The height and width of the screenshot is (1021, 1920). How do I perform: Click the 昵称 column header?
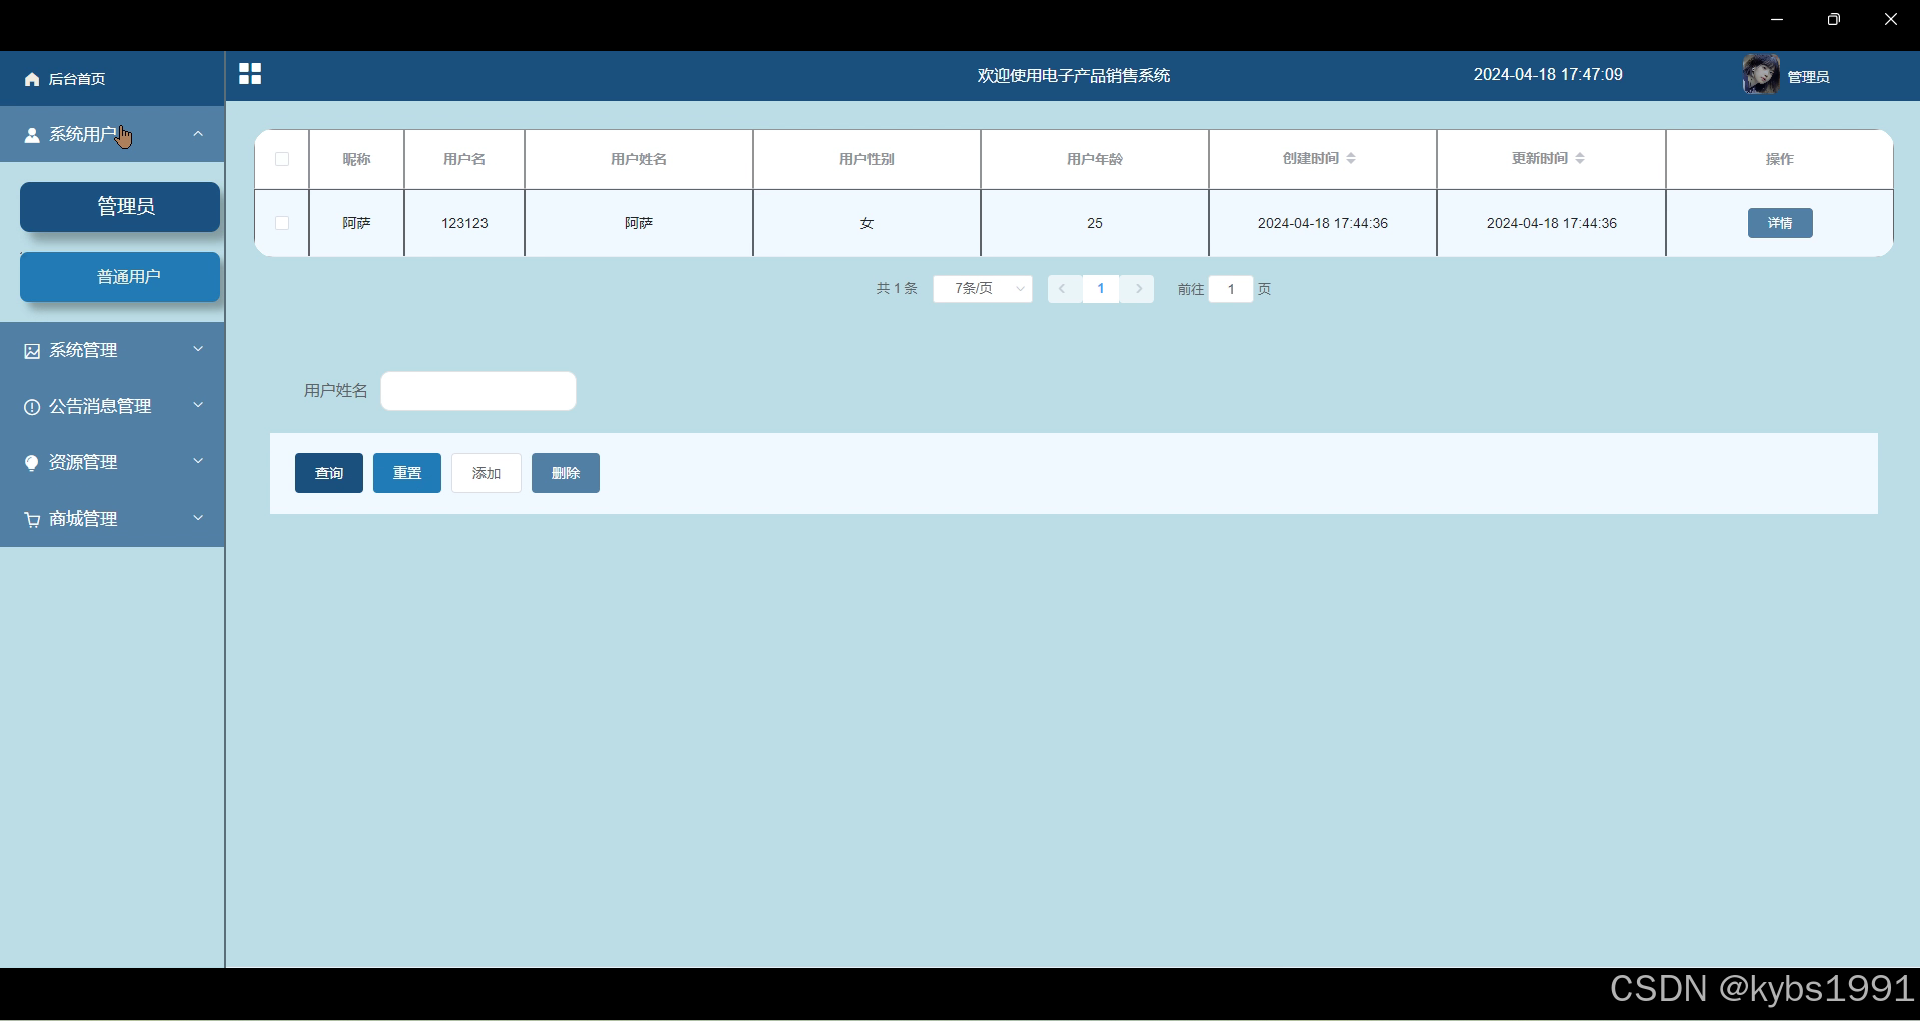click(x=357, y=159)
